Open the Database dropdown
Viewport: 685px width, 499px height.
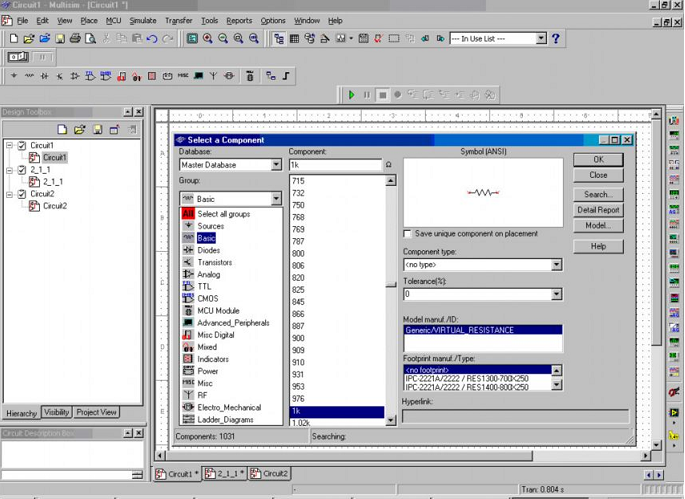[276, 165]
